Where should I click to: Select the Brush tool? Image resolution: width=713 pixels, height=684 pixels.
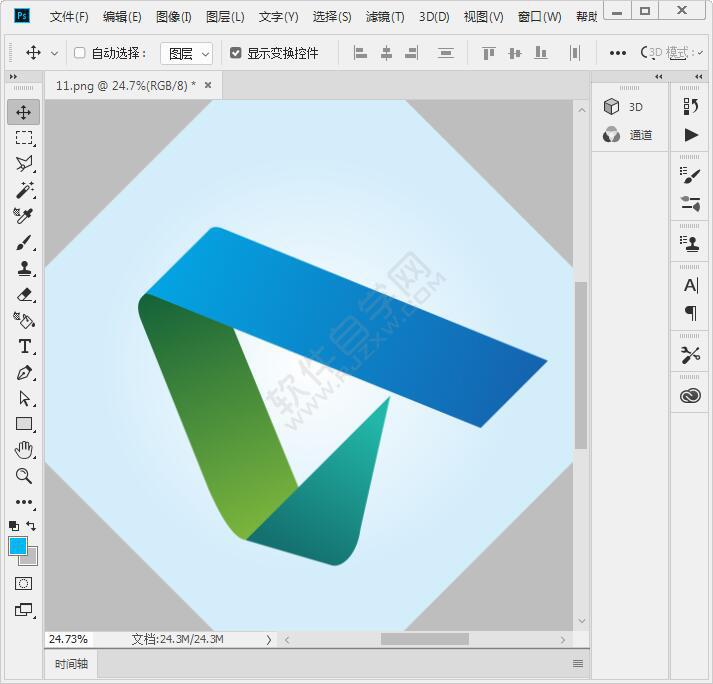[x=24, y=242]
